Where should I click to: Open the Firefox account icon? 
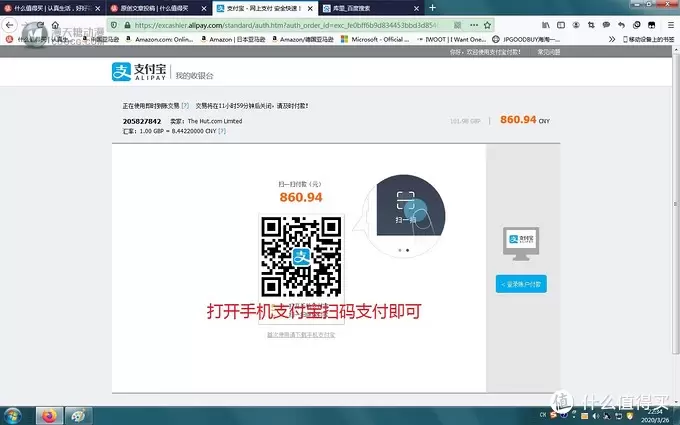click(576, 25)
